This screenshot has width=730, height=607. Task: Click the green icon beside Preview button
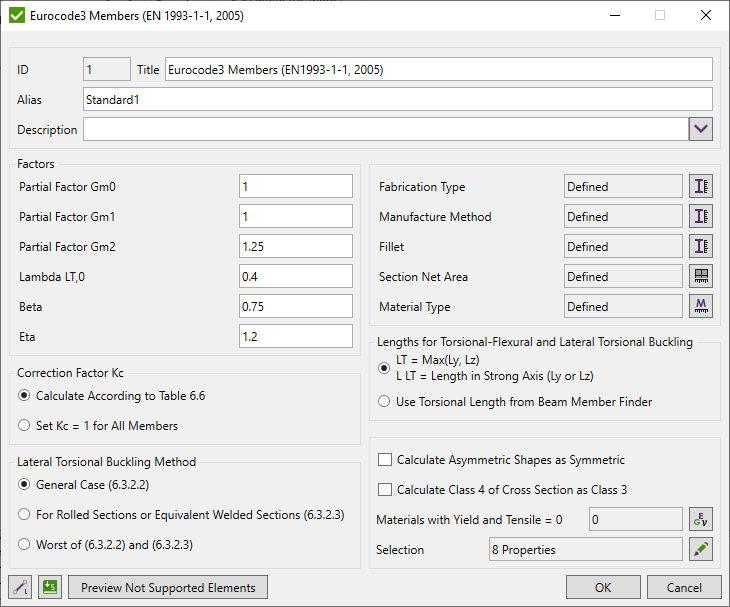(50, 587)
